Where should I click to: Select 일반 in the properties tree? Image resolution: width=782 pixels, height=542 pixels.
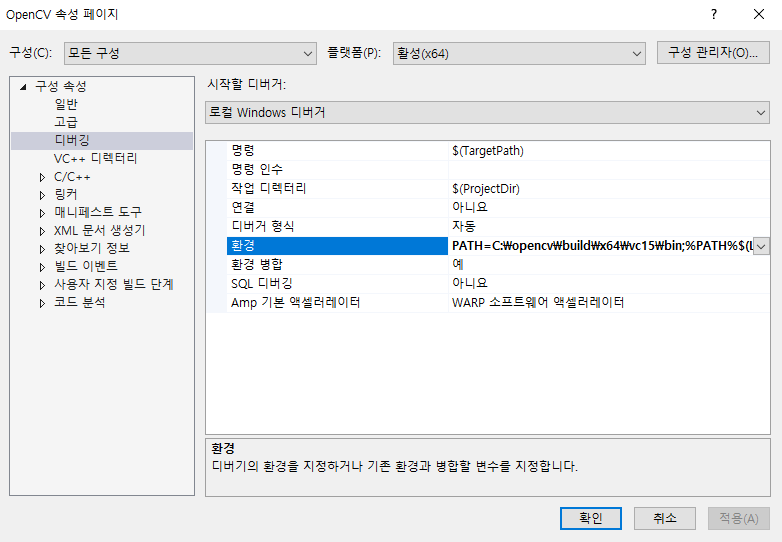pos(66,104)
